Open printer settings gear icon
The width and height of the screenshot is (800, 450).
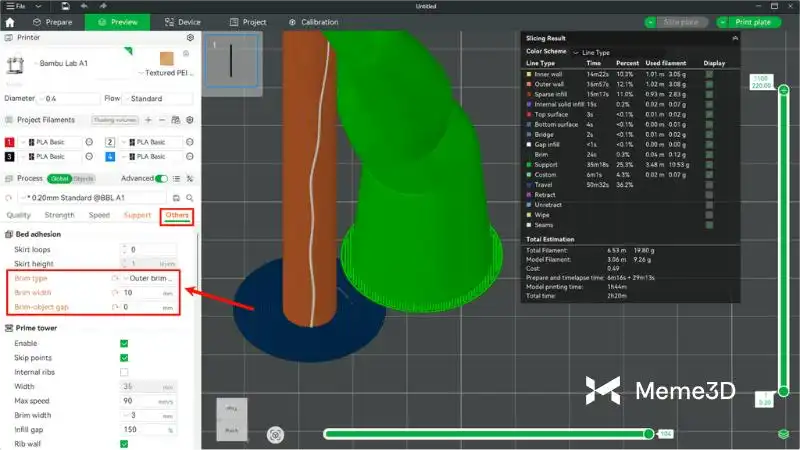(x=190, y=37)
